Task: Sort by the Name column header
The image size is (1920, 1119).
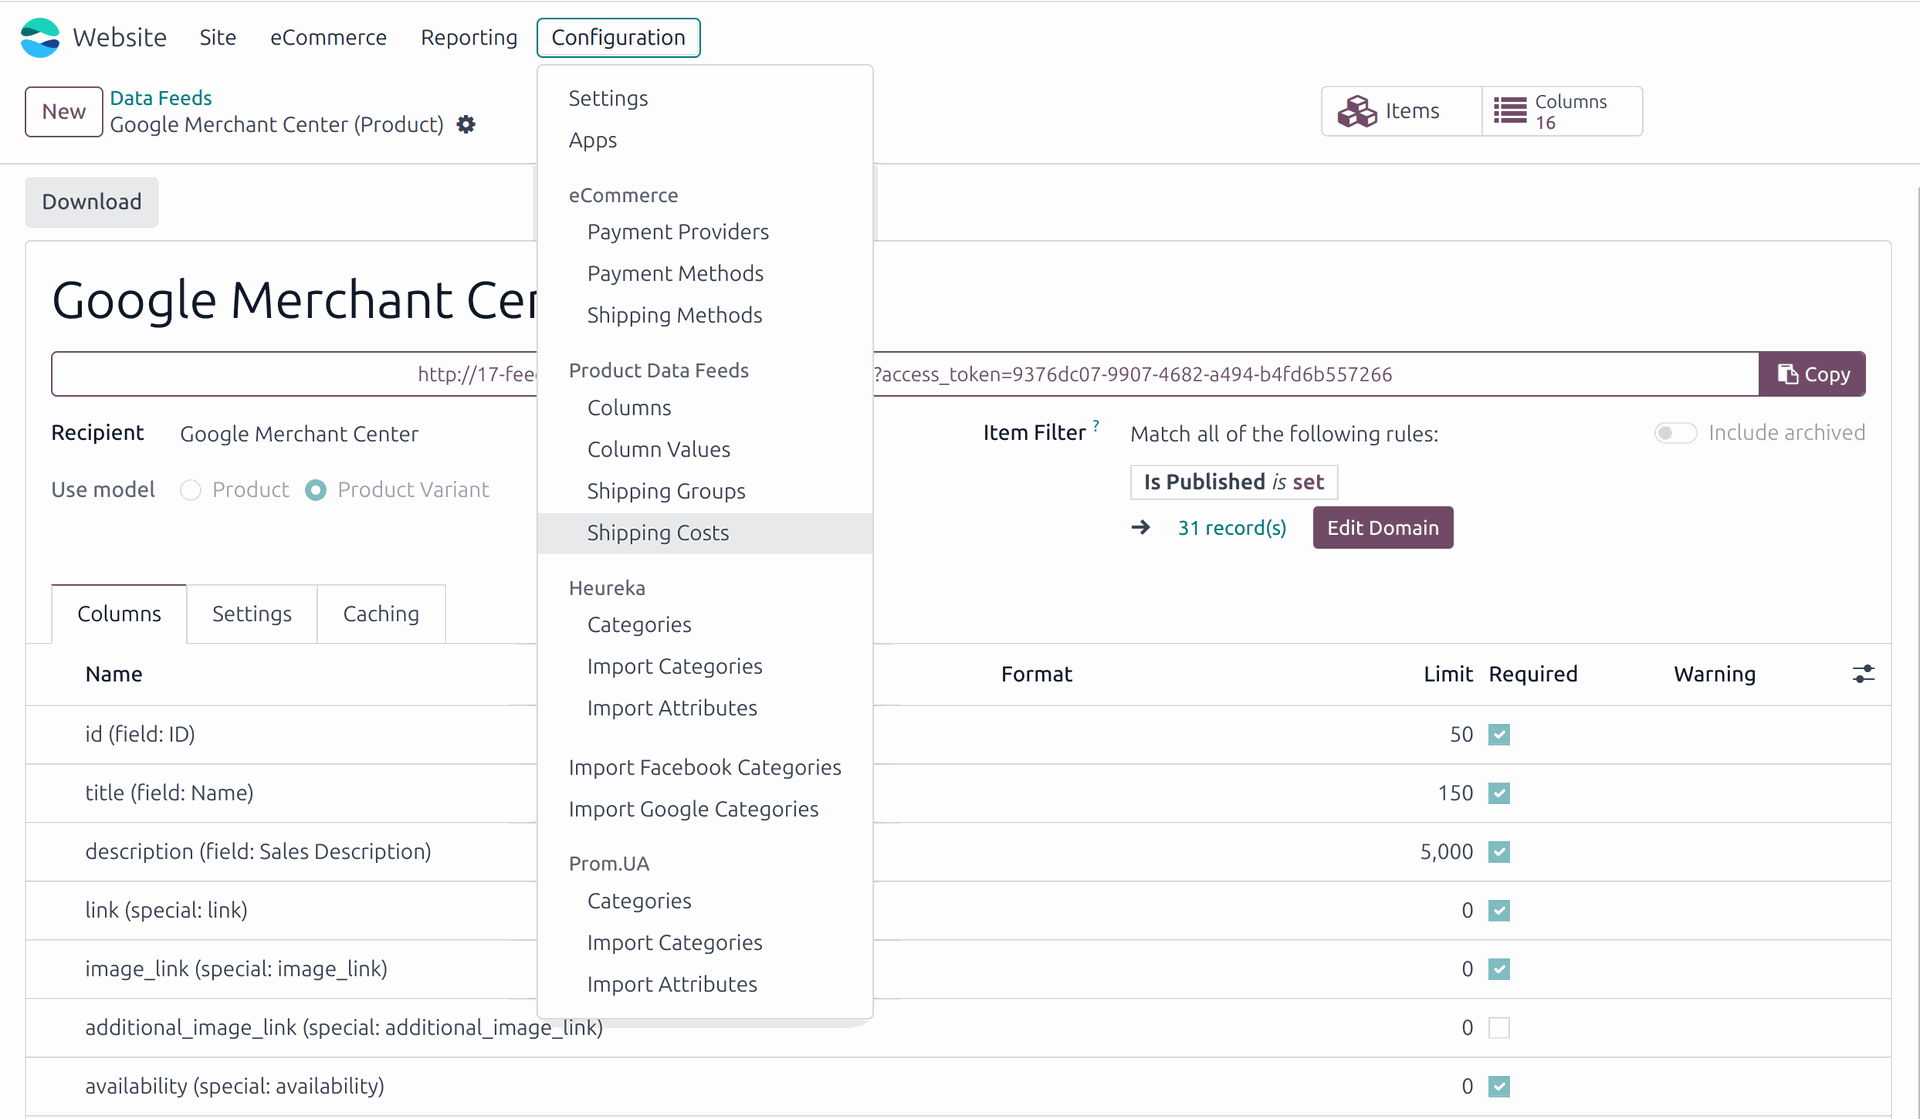Action: click(x=114, y=675)
